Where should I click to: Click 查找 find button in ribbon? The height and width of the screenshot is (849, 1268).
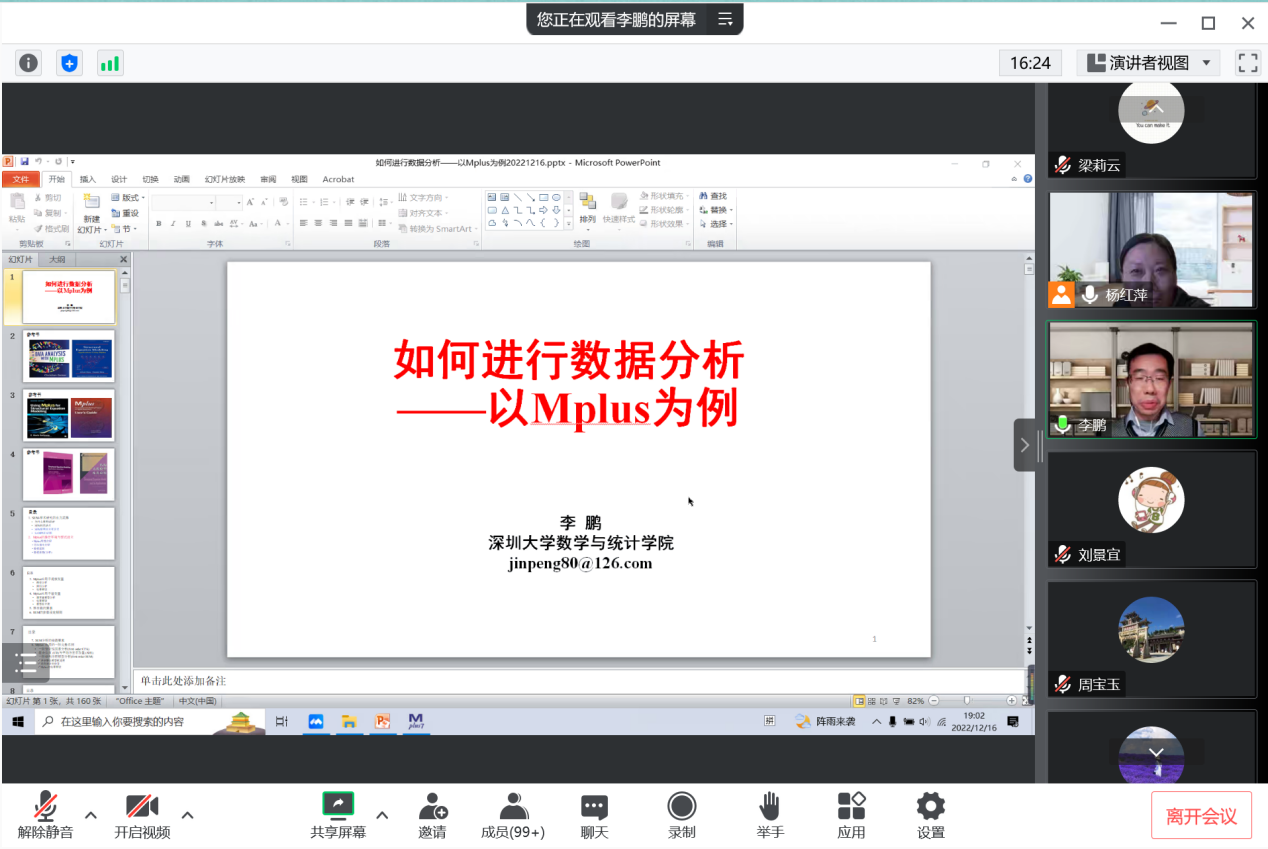(x=714, y=196)
